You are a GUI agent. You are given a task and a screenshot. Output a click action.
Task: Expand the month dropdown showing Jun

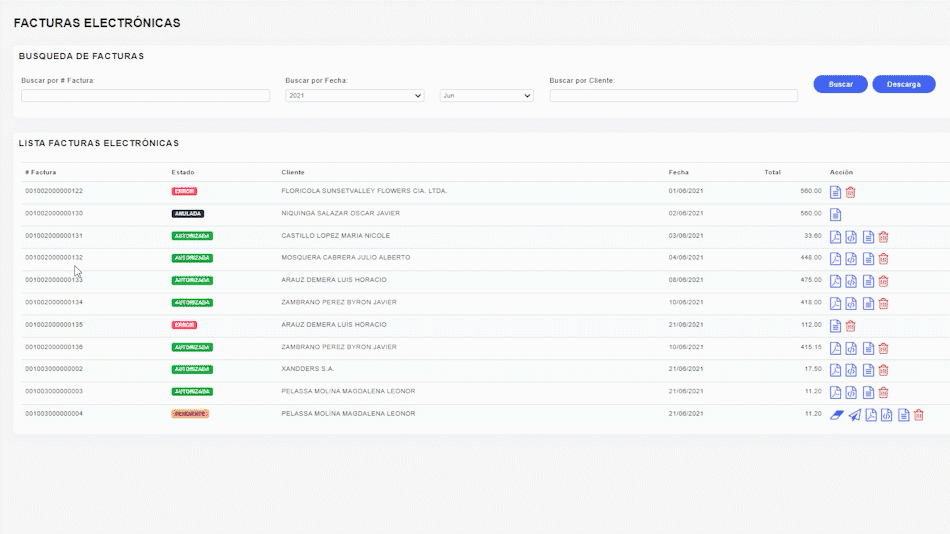coord(486,96)
